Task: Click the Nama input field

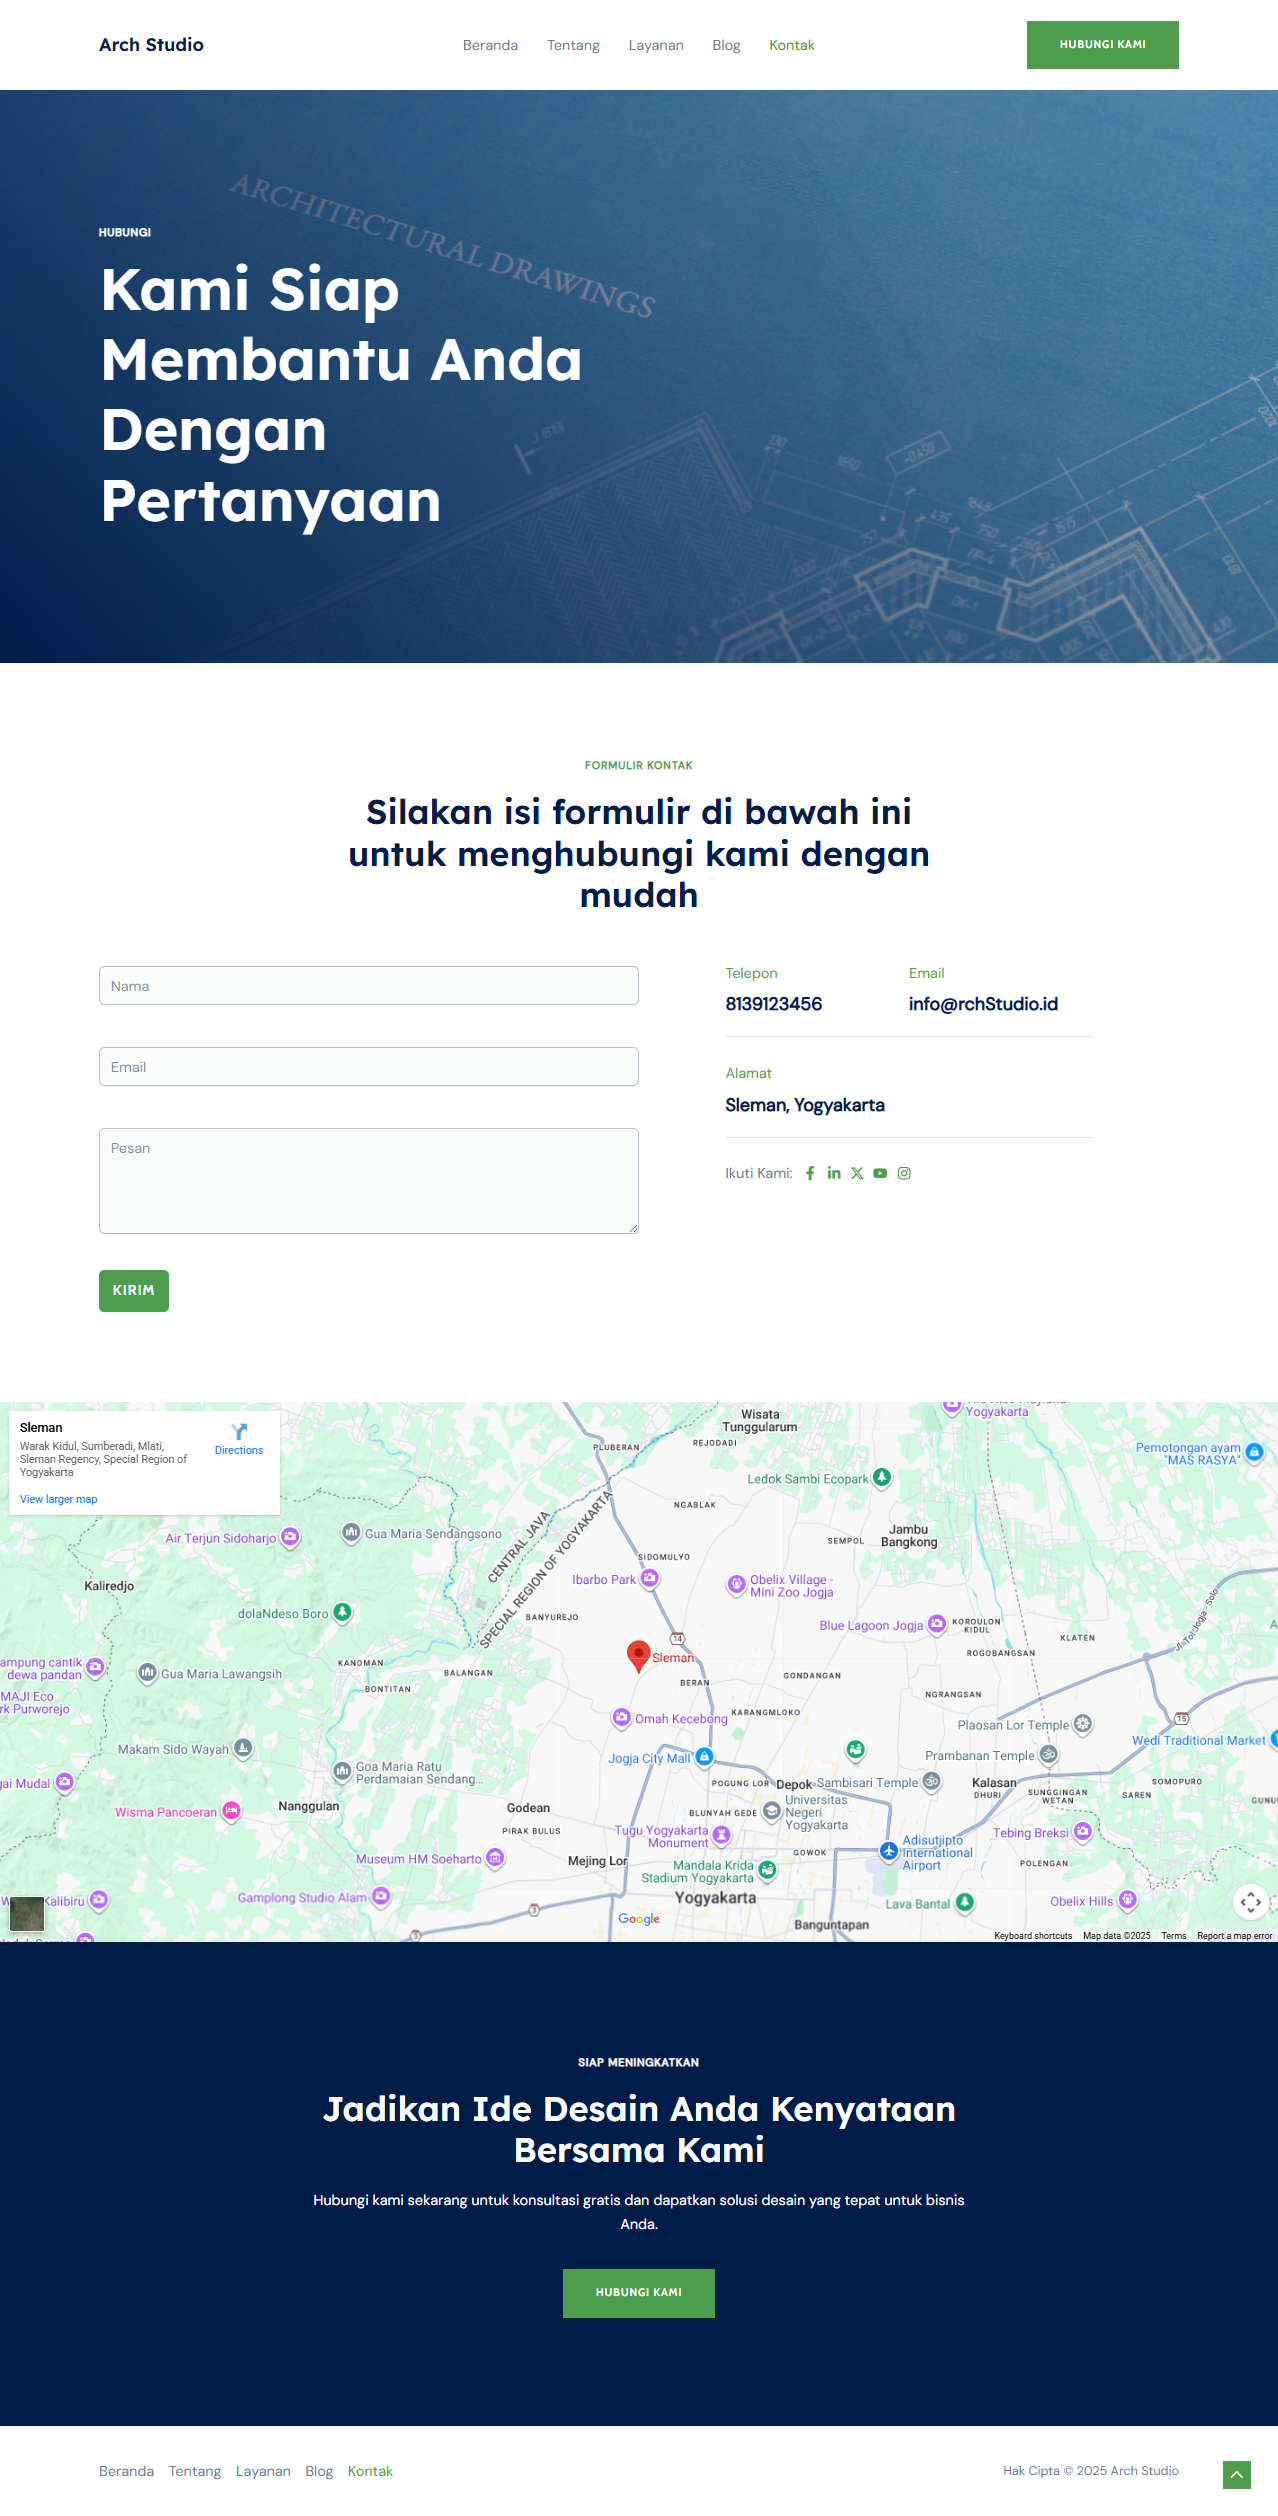Action: [369, 985]
